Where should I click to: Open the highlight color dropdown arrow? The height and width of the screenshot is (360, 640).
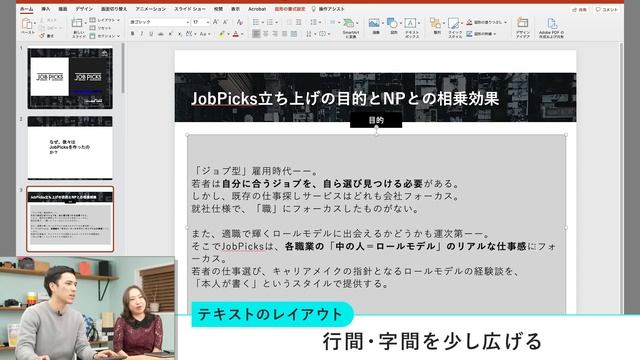click(228, 34)
